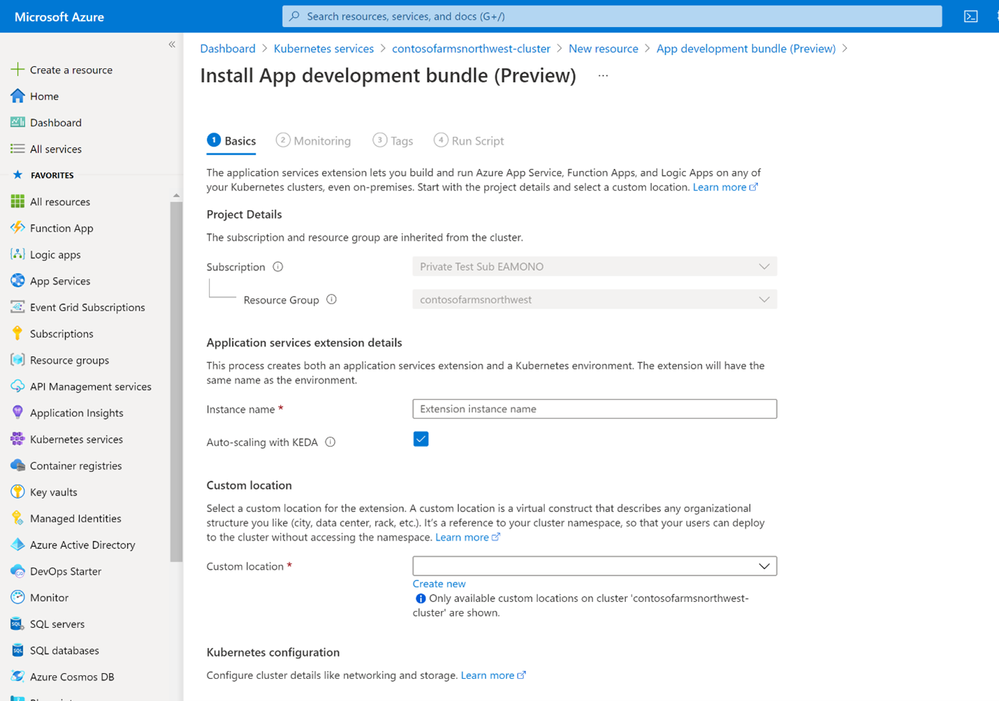Expand the Resource Group dropdown
The image size is (999, 701).
[x=594, y=300]
